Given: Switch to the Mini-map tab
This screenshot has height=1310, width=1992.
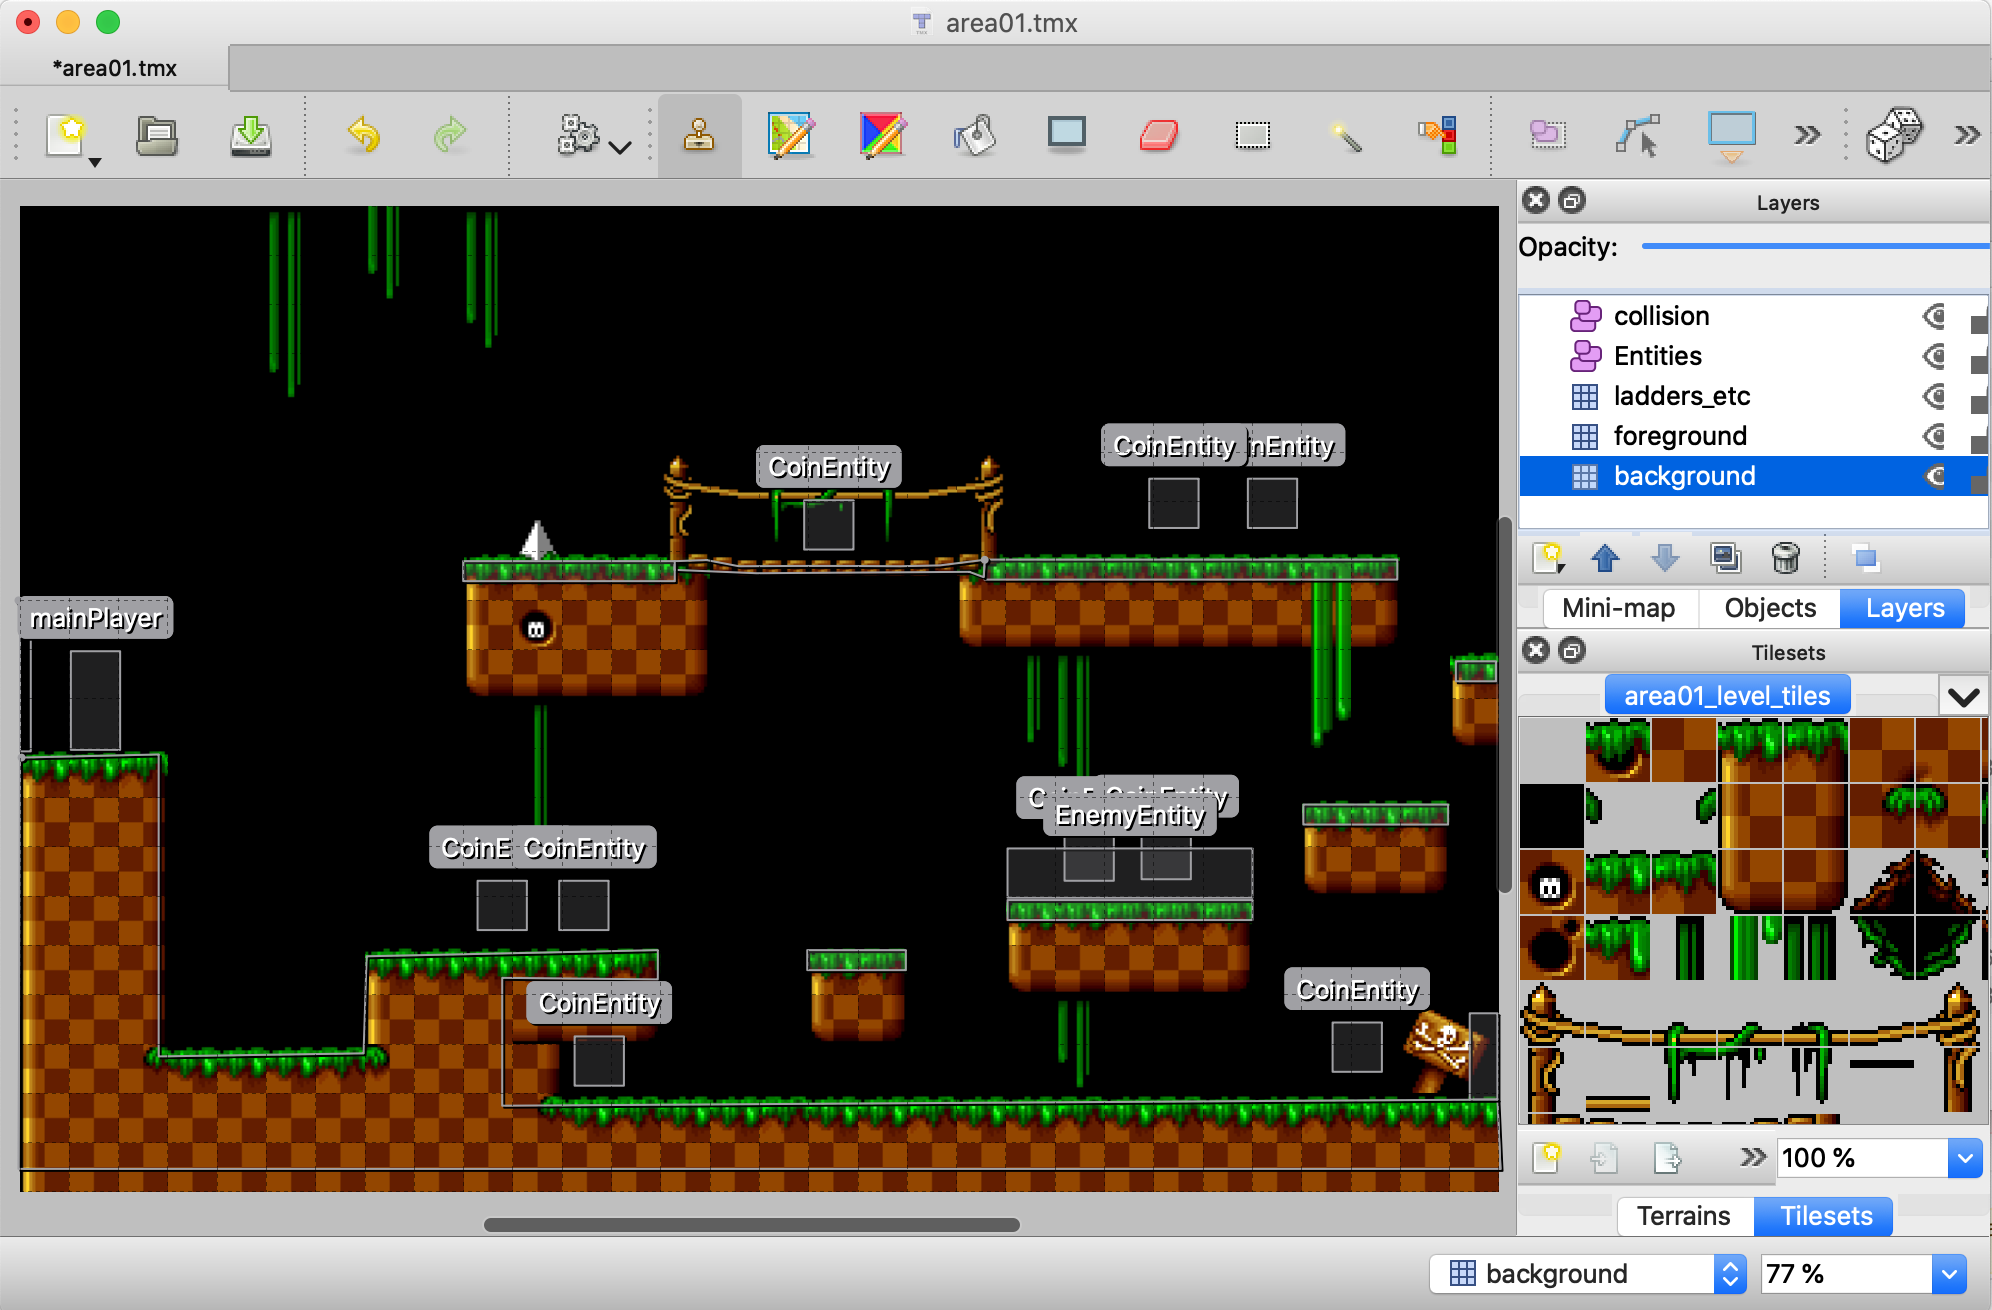Looking at the screenshot, I should (1618, 608).
